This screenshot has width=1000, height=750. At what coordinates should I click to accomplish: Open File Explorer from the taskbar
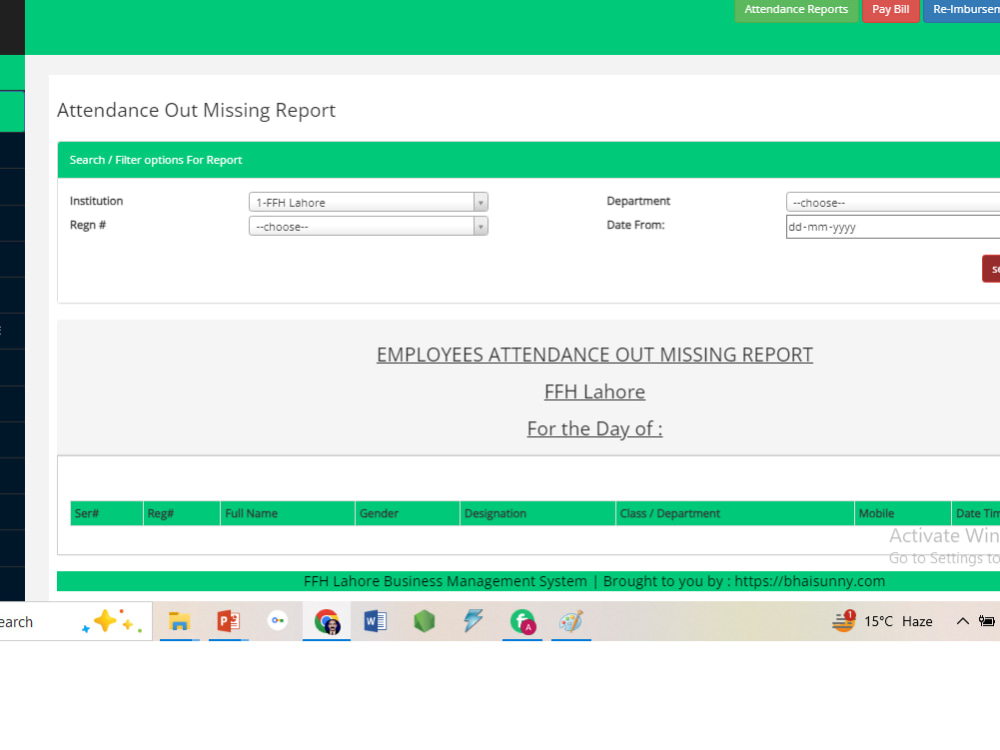(179, 621)
